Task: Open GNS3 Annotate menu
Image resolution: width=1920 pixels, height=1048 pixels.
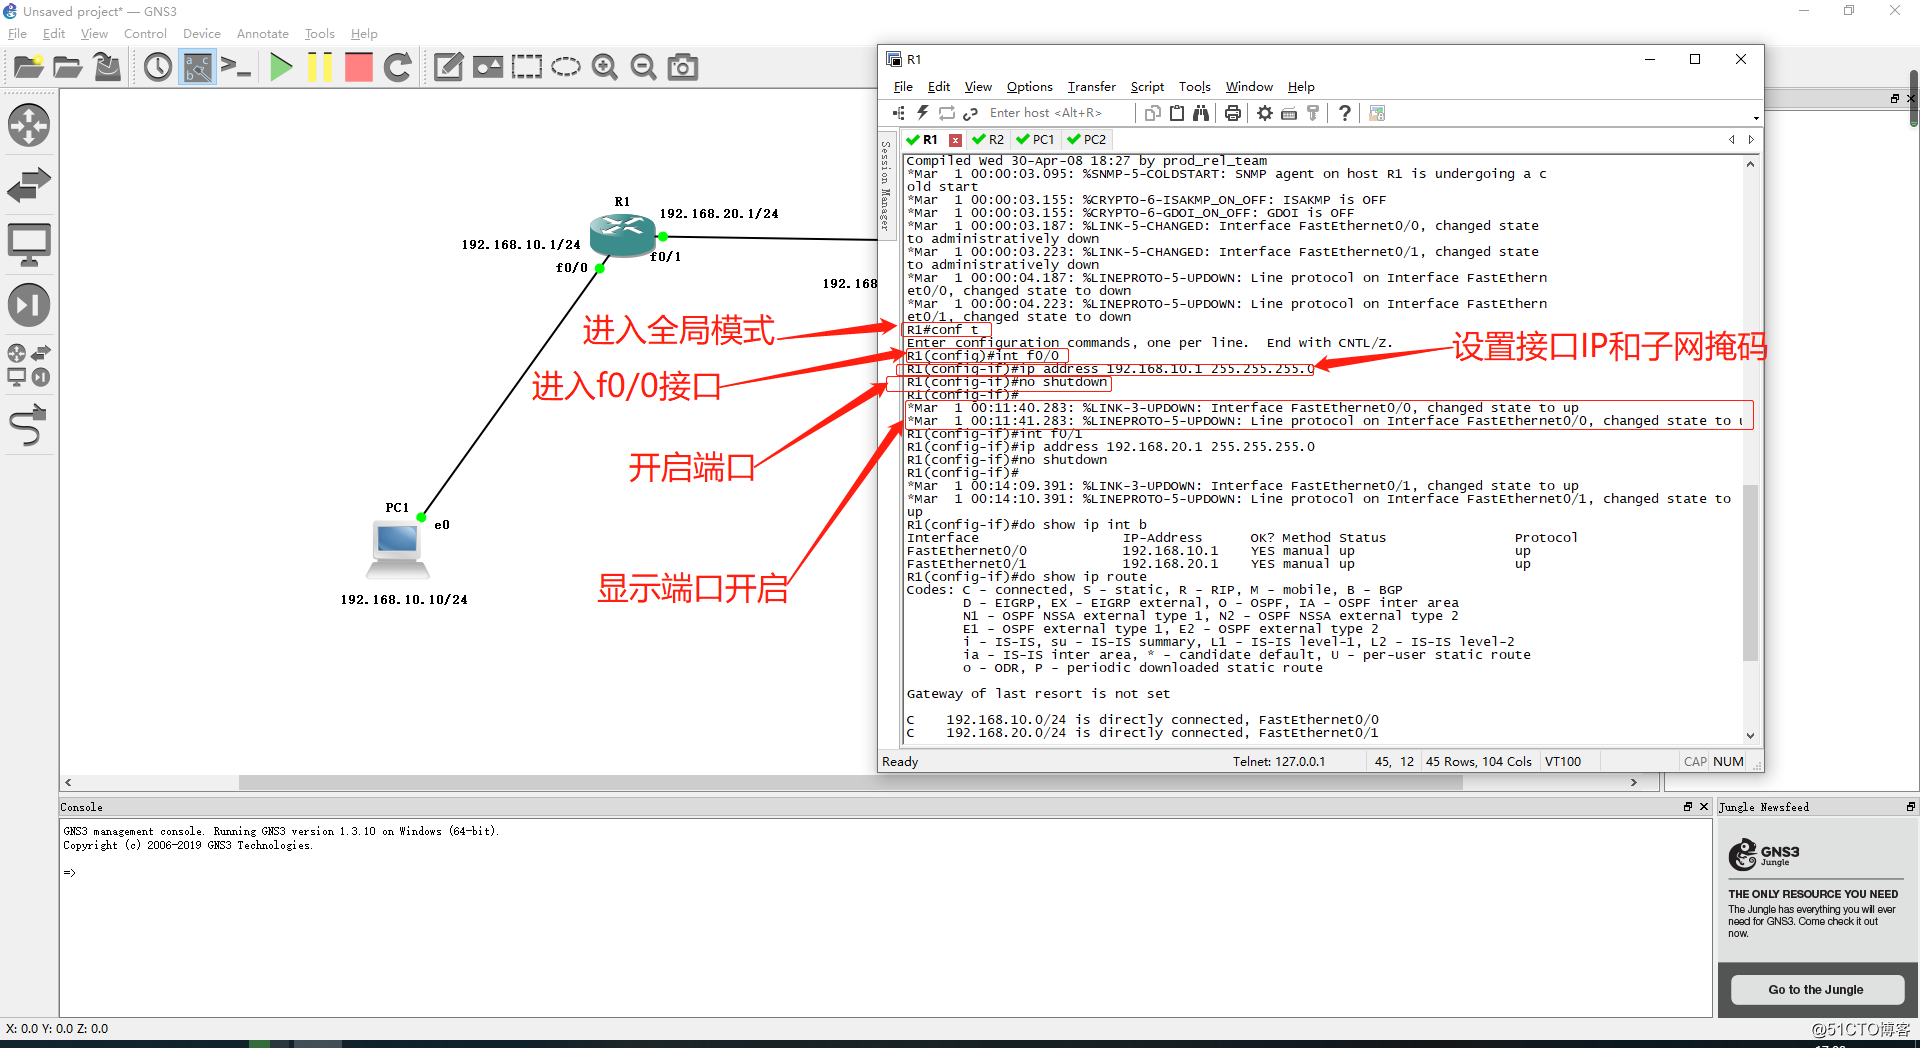Action: (x=263, y=34)
